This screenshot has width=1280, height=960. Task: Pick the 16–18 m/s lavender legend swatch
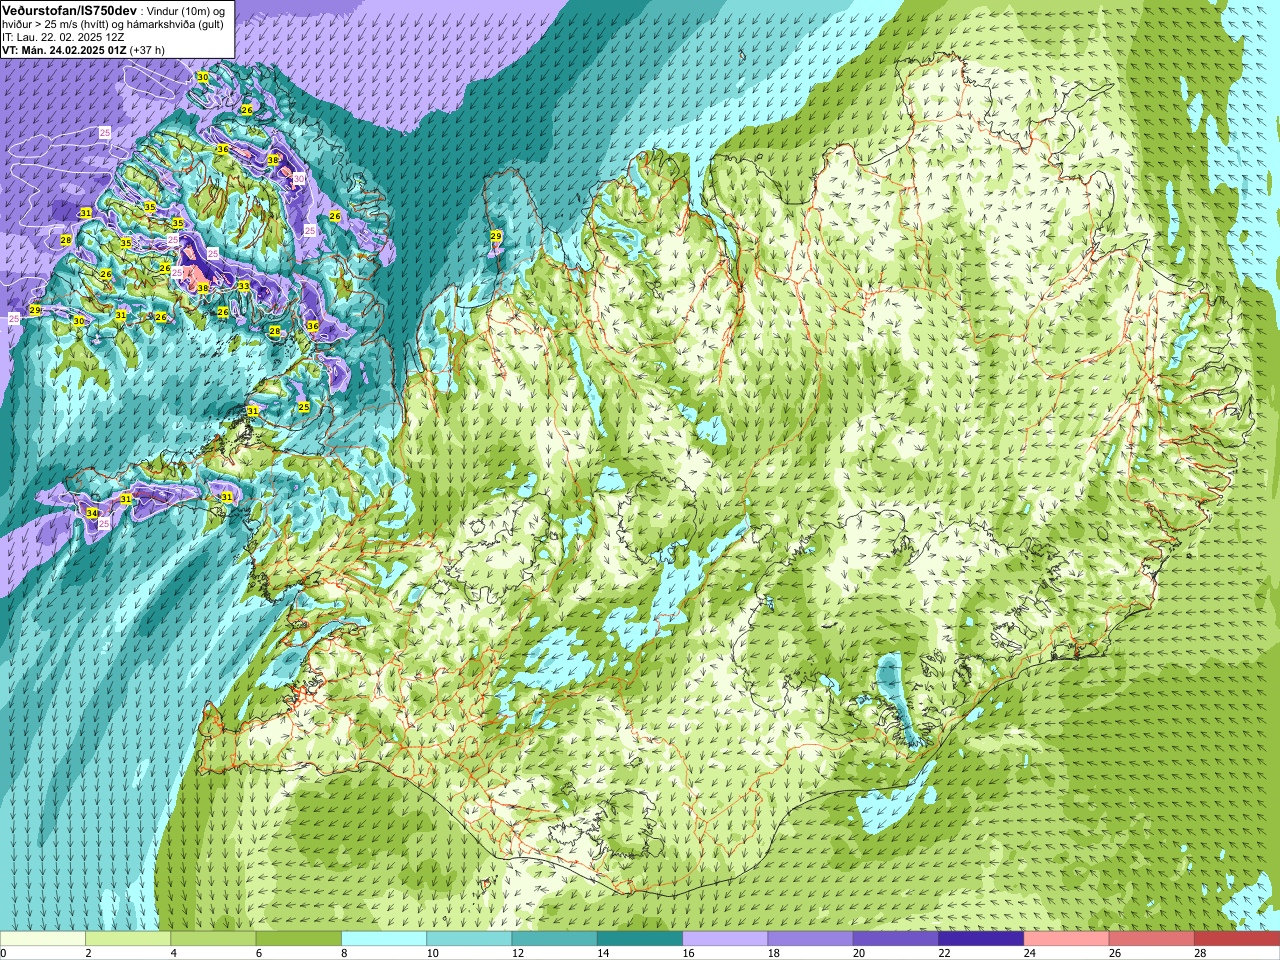point(725,939)
